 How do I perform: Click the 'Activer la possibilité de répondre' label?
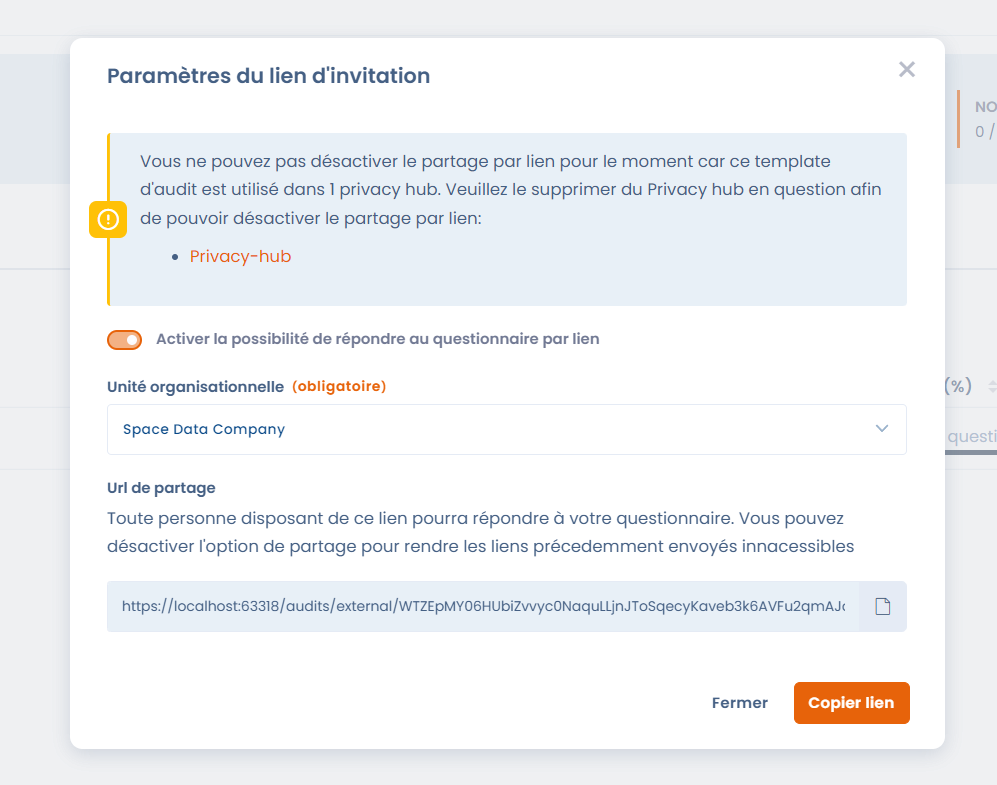point(378,339)
